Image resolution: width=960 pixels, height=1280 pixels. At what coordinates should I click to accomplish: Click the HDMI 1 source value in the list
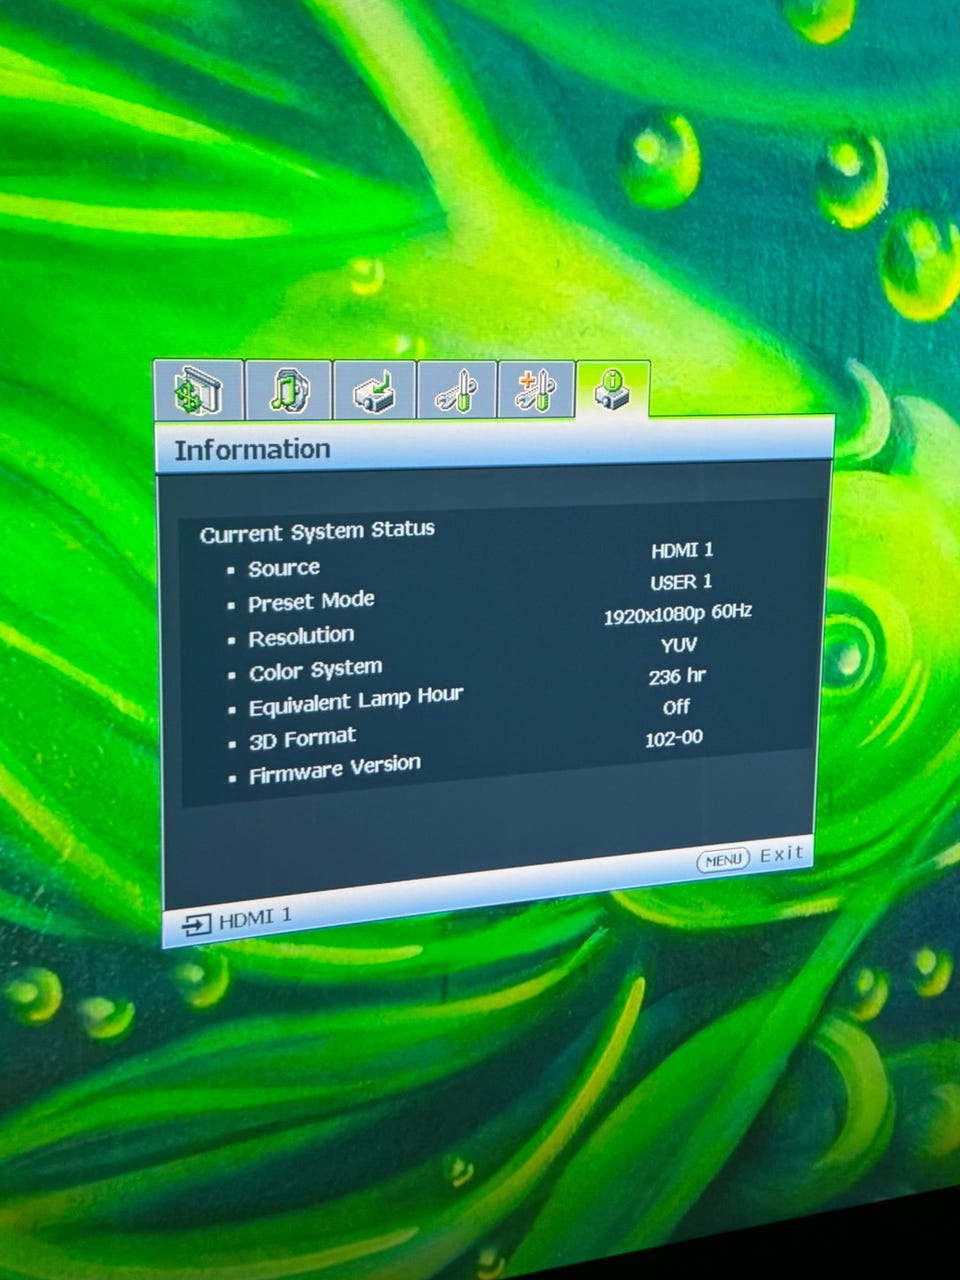pyautogui.click(x=682, y=549)
